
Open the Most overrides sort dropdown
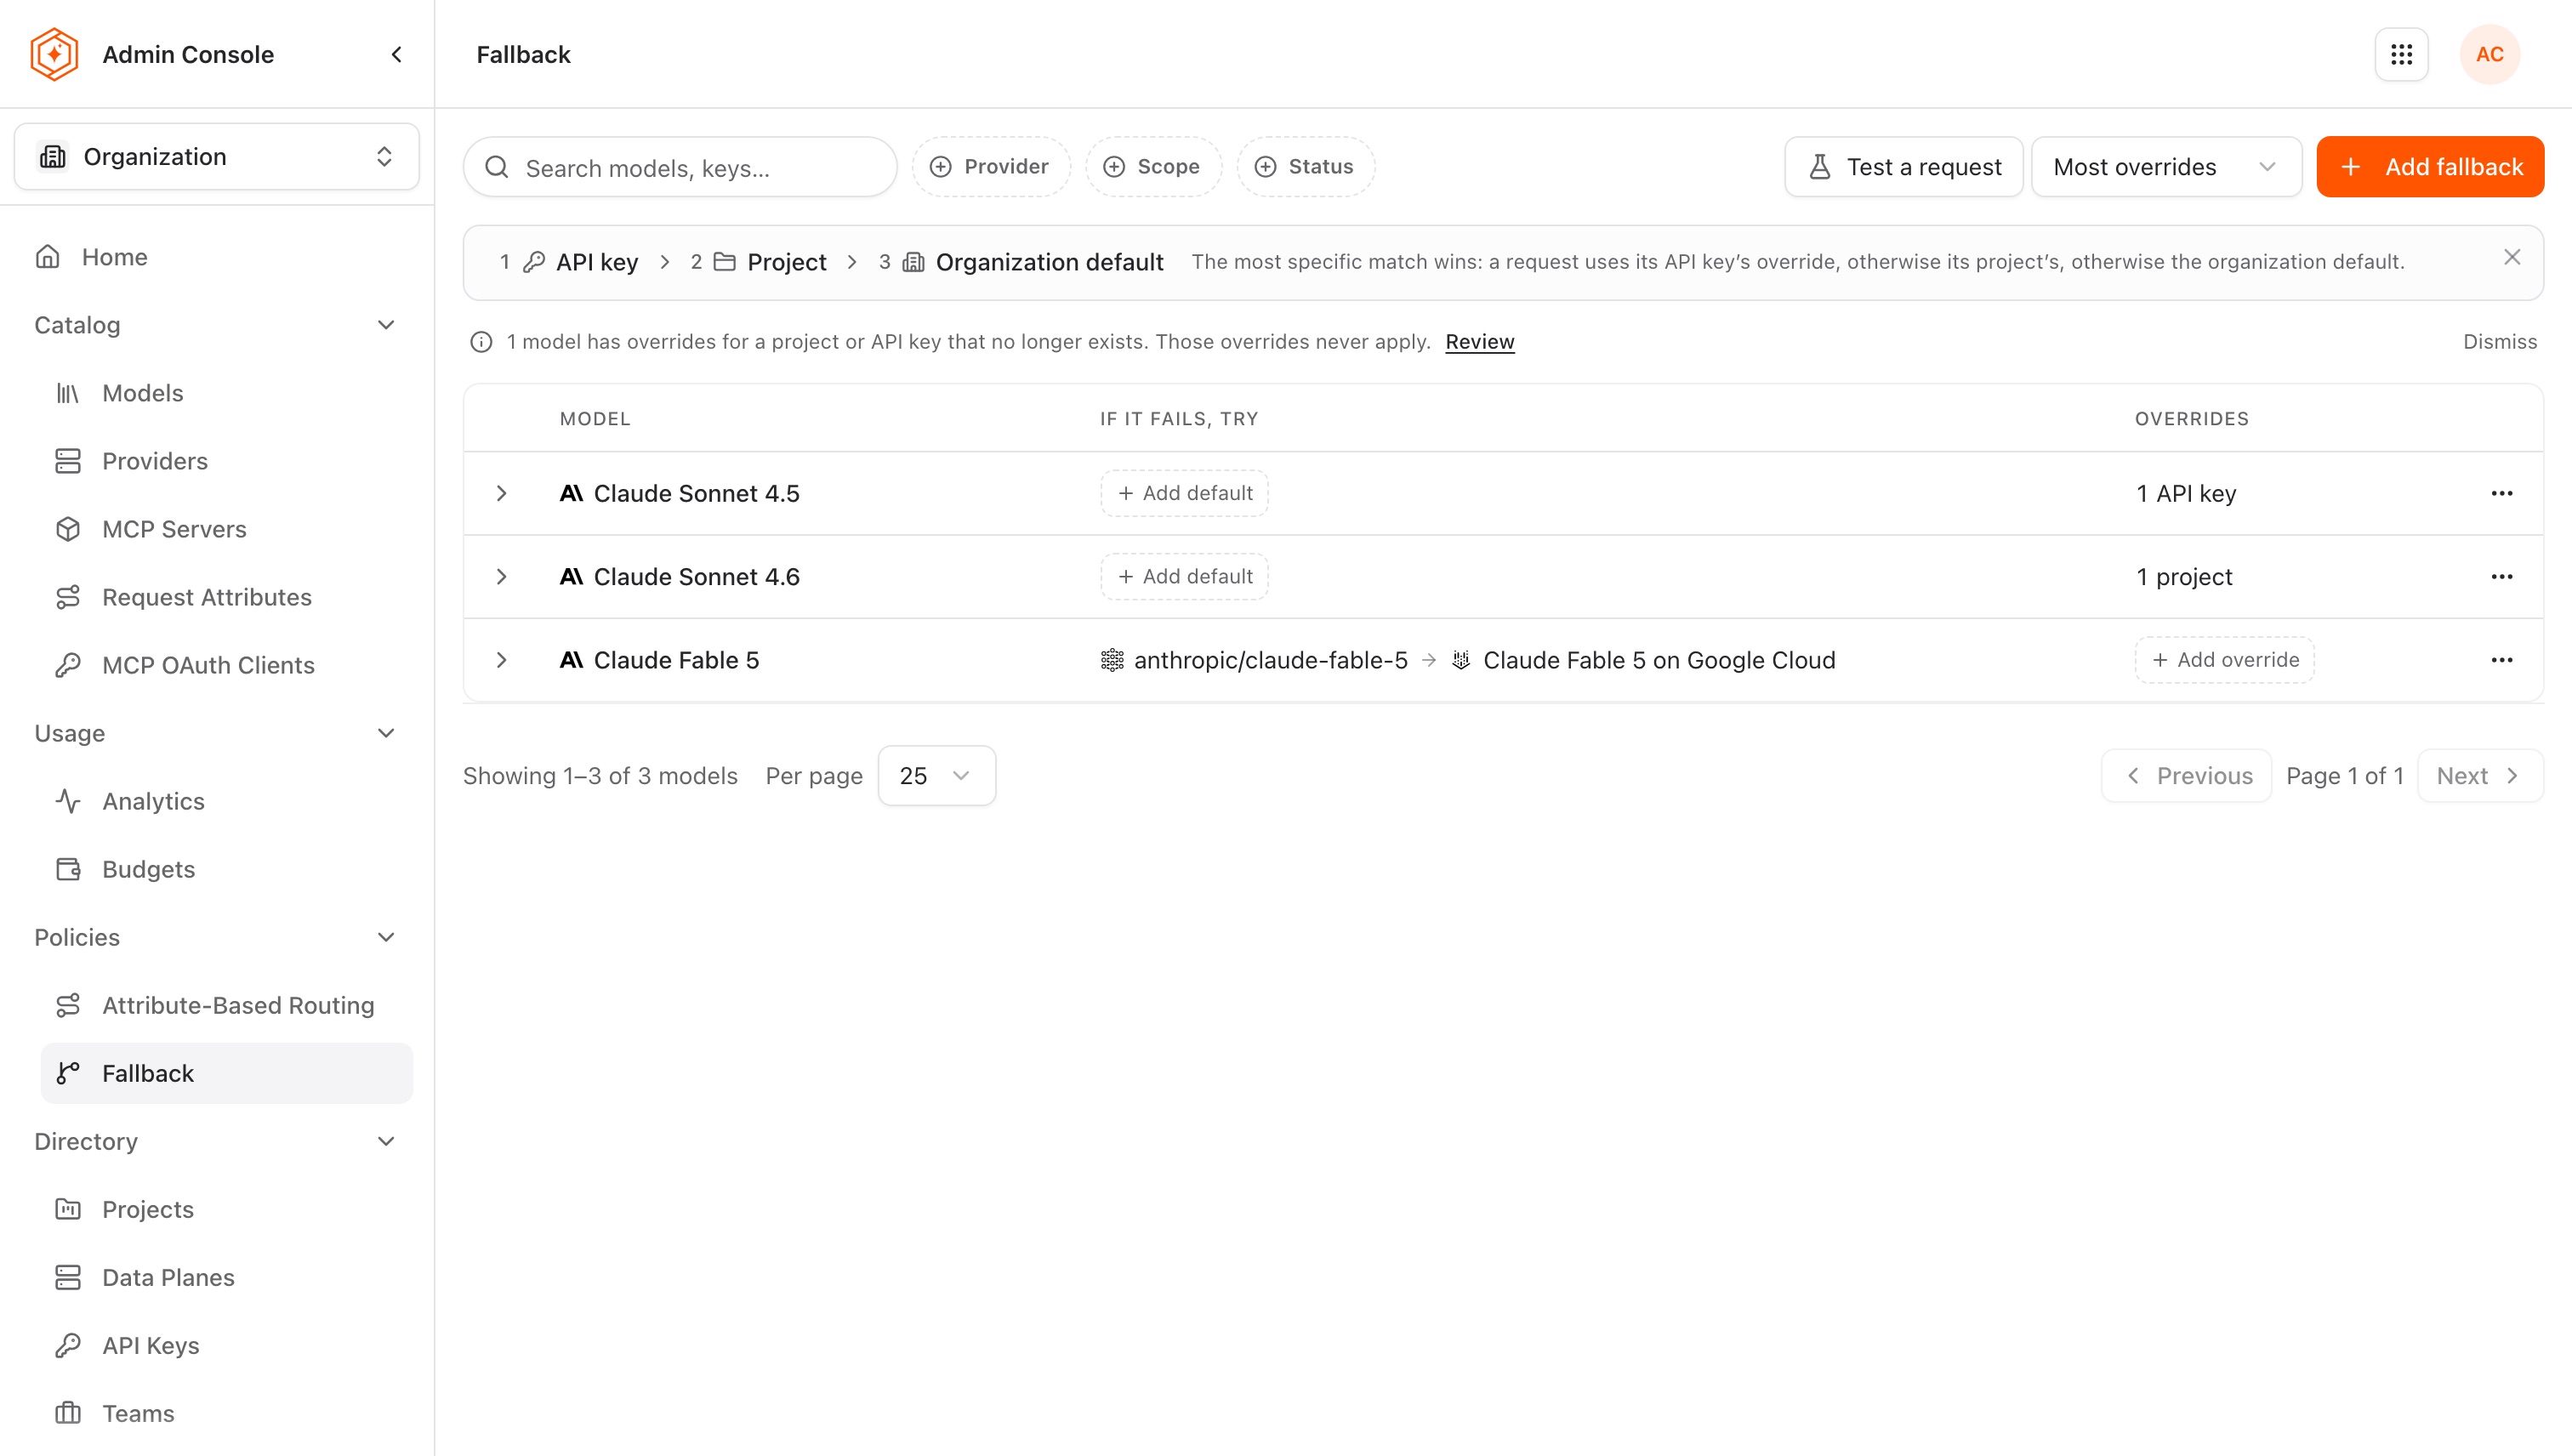coord(2166,167)
